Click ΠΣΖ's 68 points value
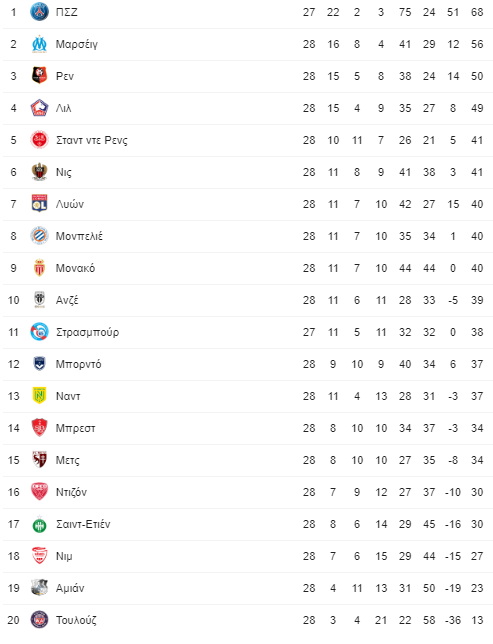The width and height of the screenshot is (493, 644). coord(477,12)
